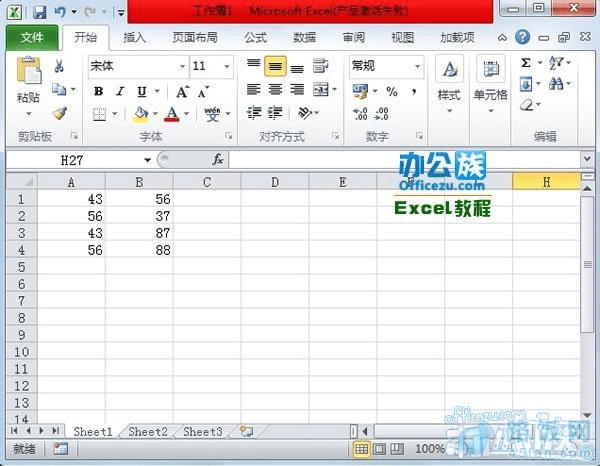Click the Insert Worksheet tab icon
This screenshot has width=600, height=466.
(x=246, y=432)
